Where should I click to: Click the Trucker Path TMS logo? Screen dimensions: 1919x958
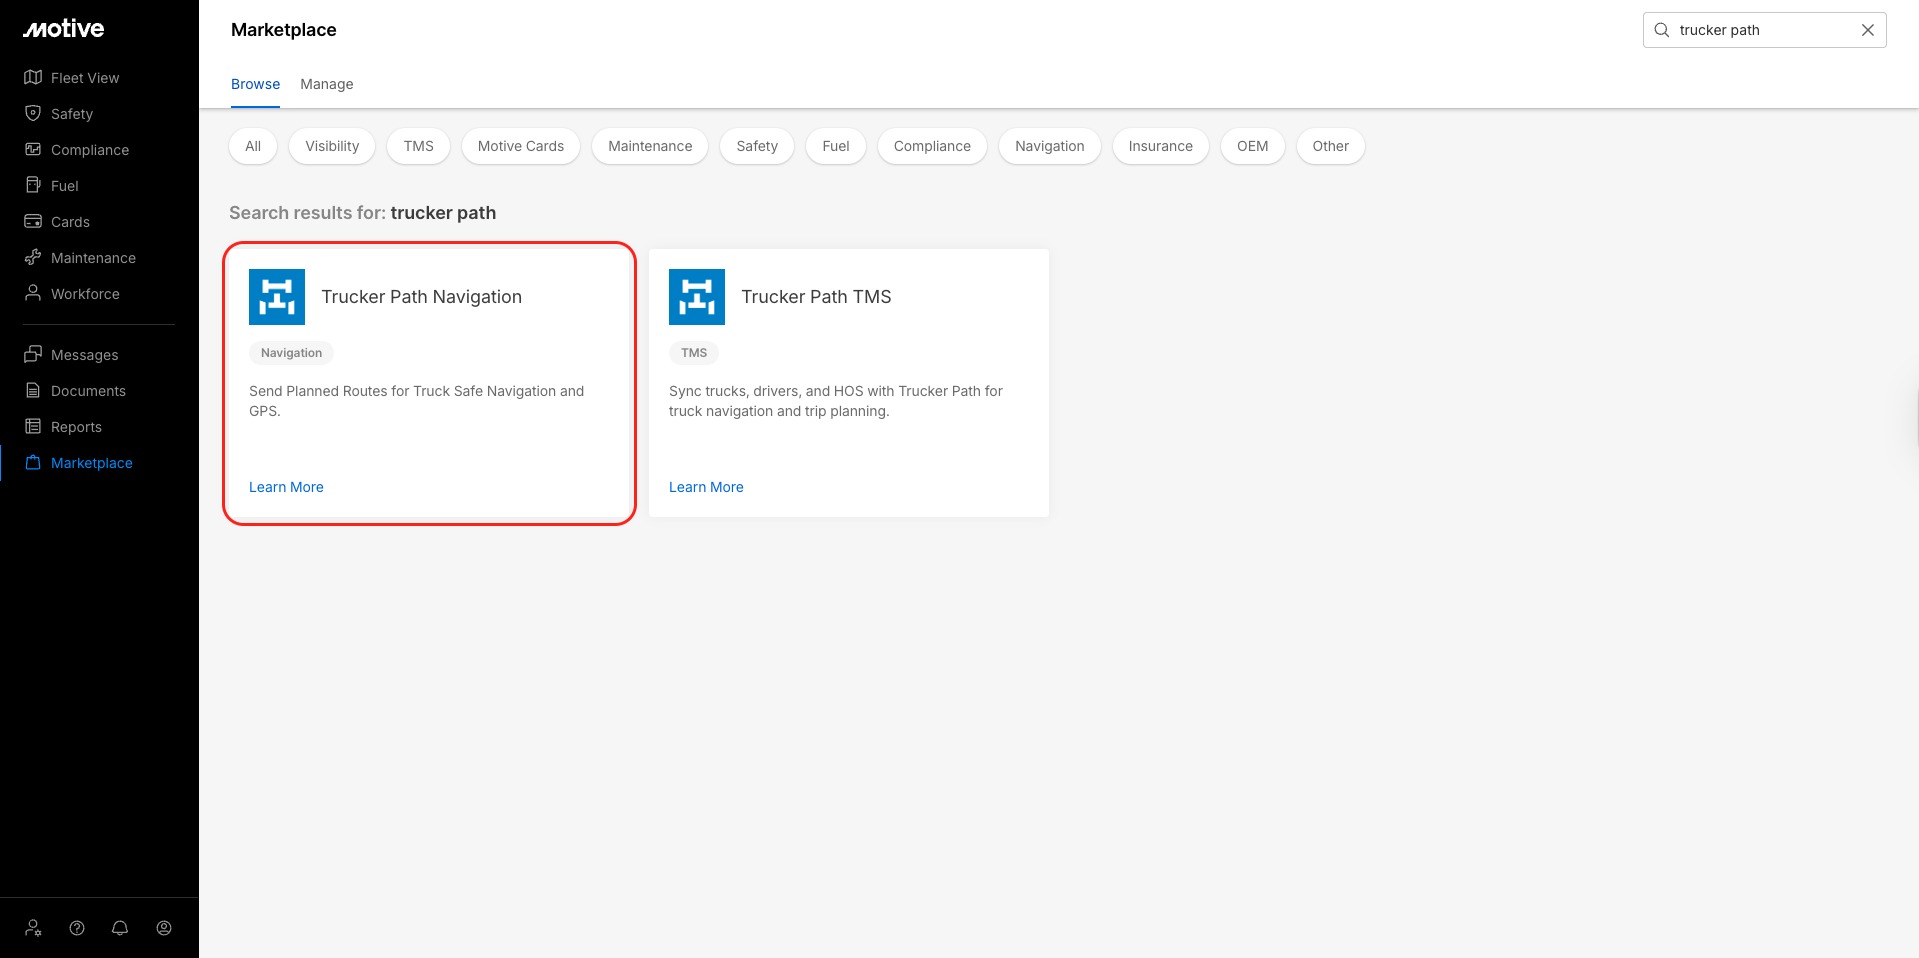point(696,297)
